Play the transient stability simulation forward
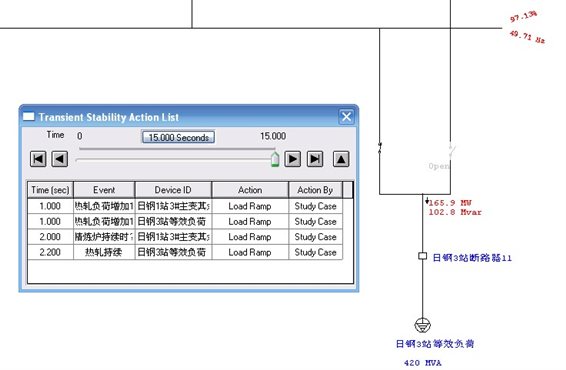The height and width of the screenshot is (370, 566). (x=293, y=159)
